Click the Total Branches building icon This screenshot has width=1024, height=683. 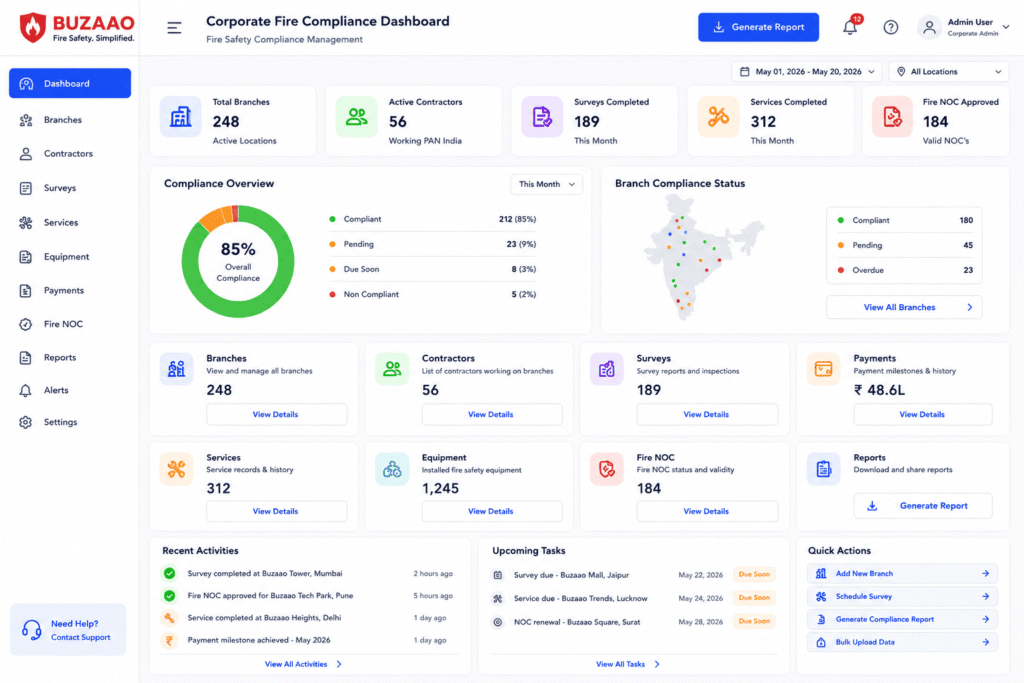180,117
